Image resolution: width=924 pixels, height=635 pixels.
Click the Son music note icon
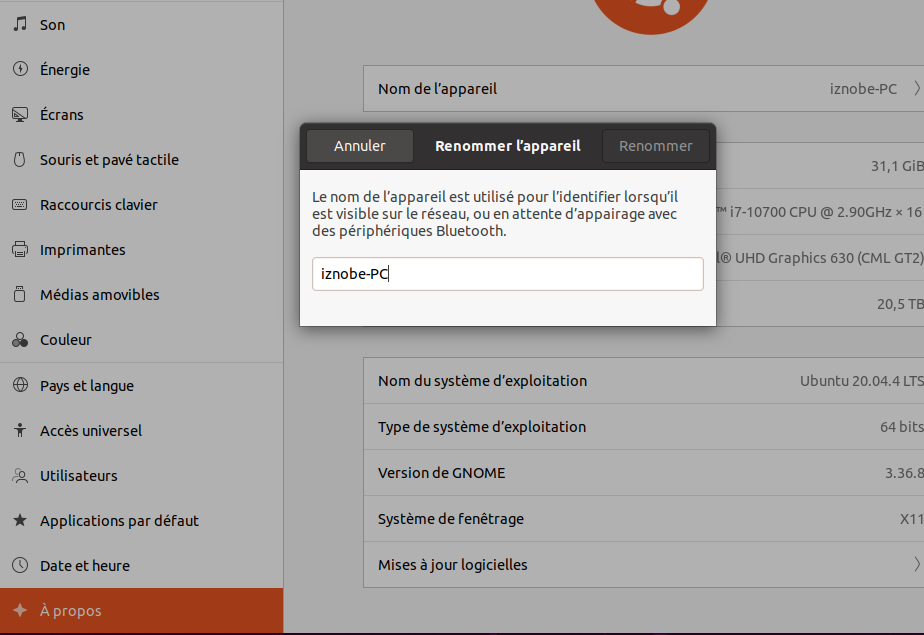[x=20, y=24]
